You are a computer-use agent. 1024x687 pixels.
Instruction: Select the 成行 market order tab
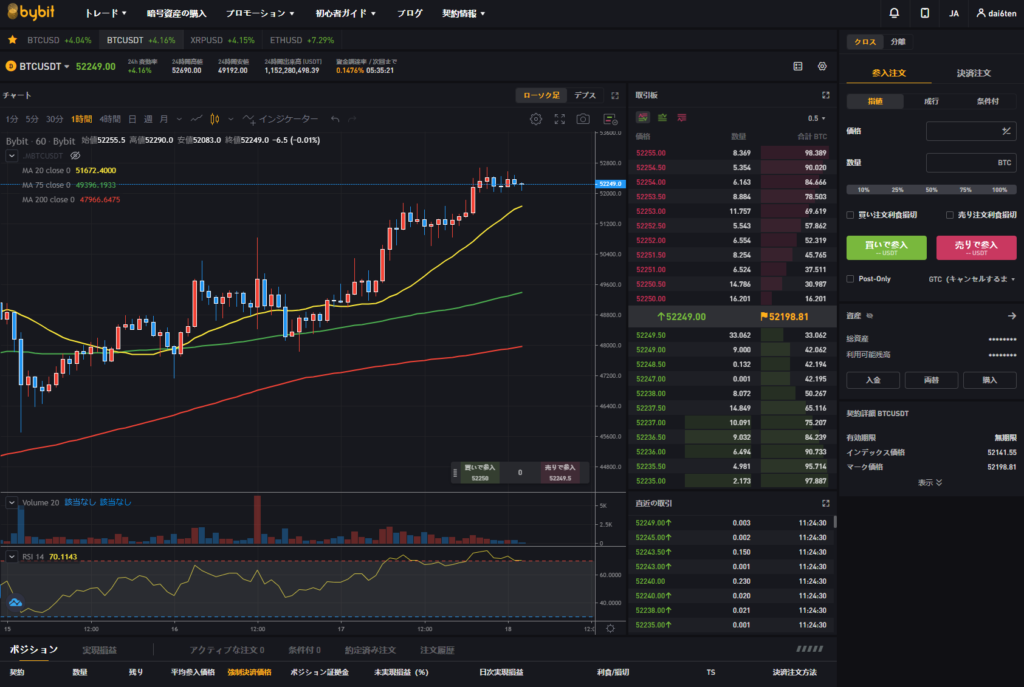[931, 101]
